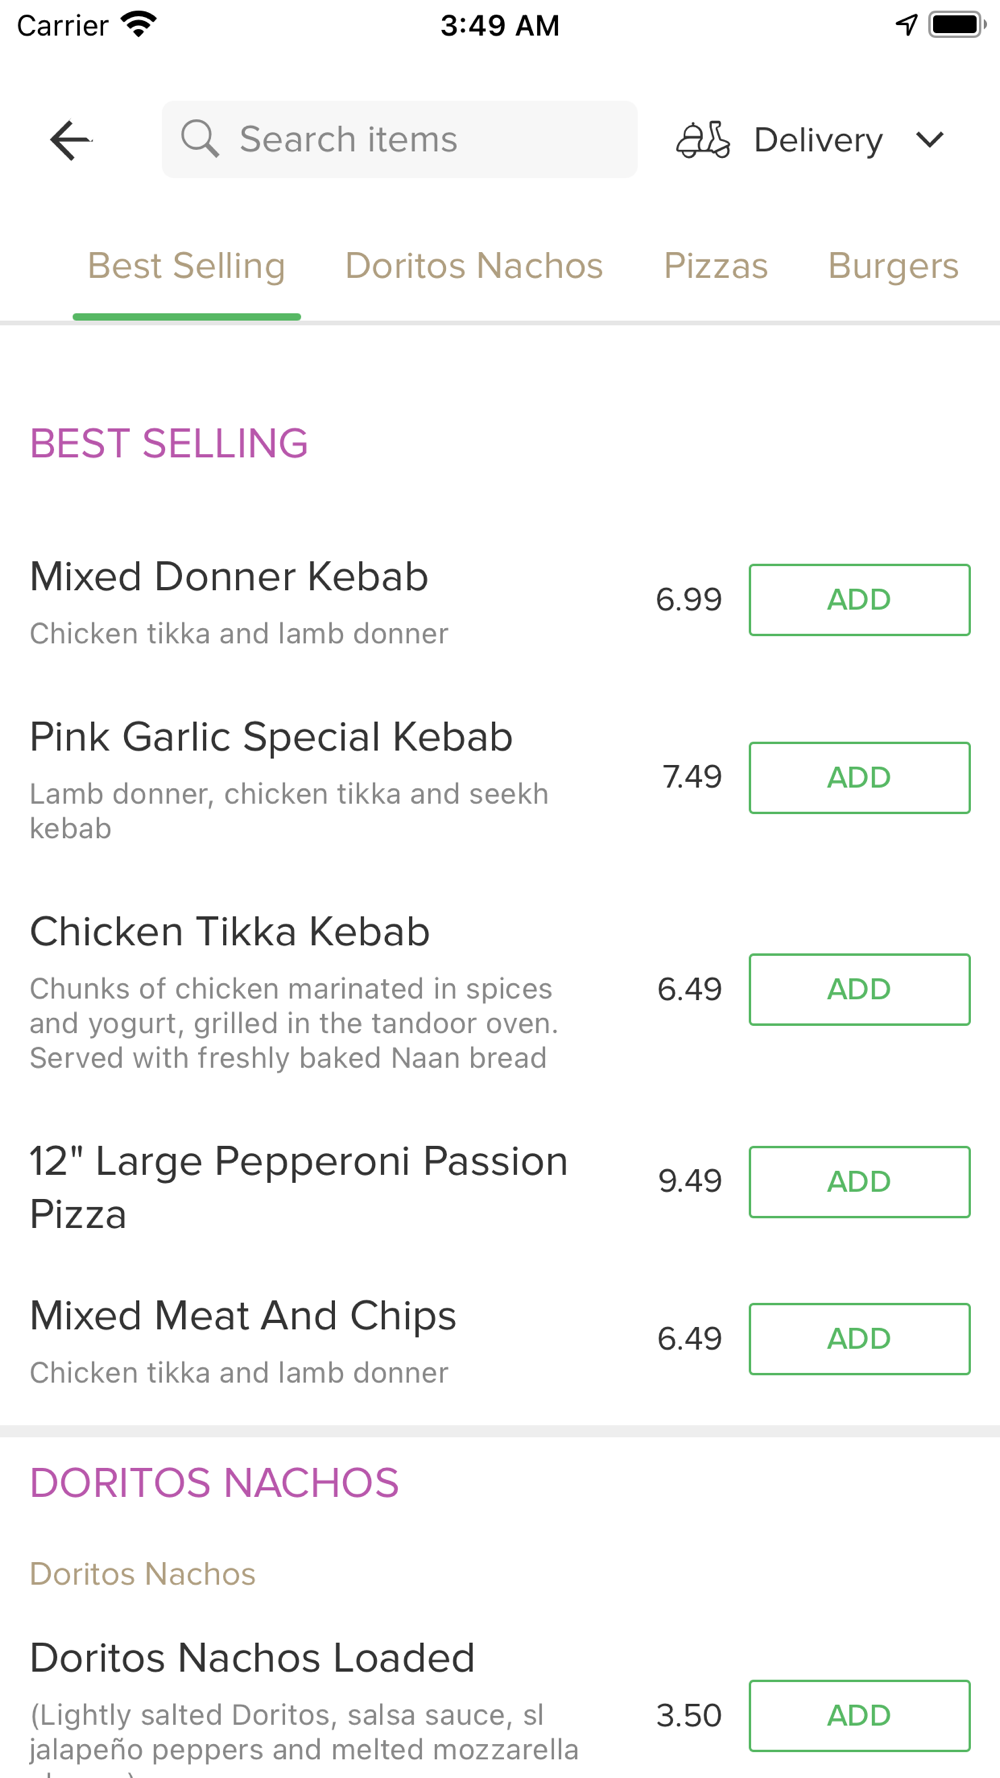Tap the location arrow status icon

tap(906, 25)
